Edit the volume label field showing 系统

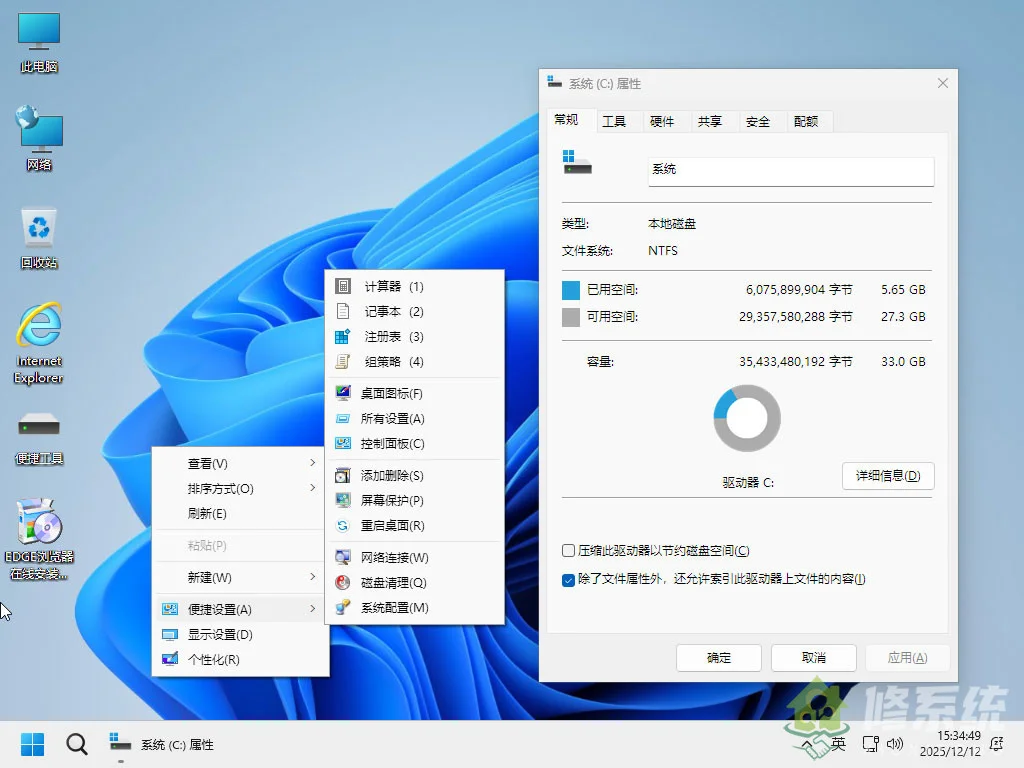tap(789, 170)
